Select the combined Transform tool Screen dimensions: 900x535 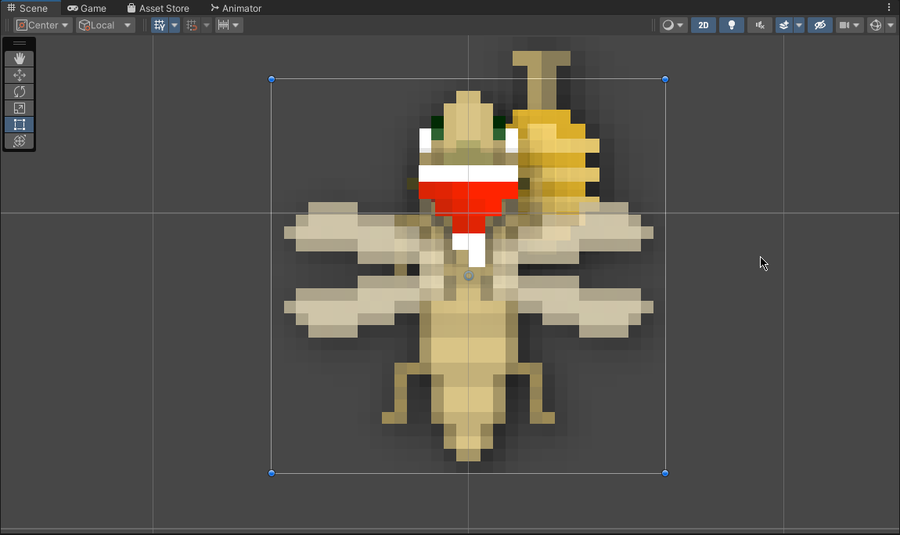[x=19, y=141]
